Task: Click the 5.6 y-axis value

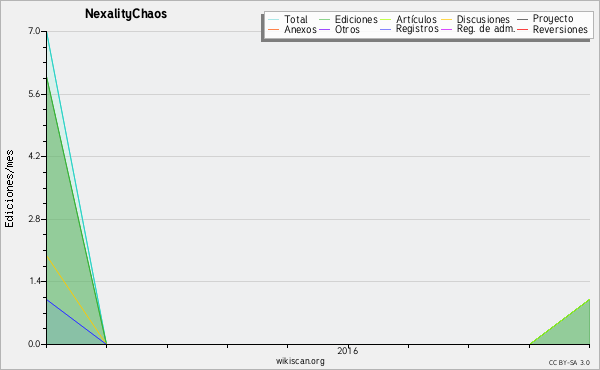Action: pos(34,94)
